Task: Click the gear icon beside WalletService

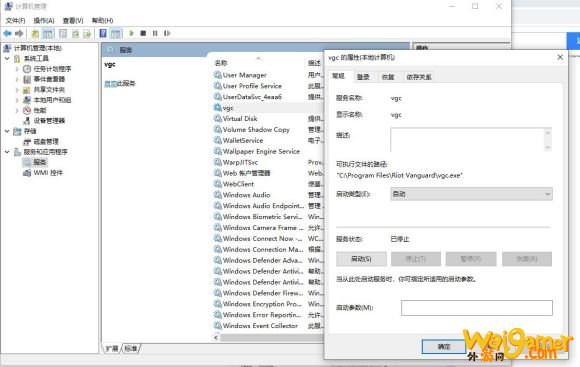Action: pos(218,140)
